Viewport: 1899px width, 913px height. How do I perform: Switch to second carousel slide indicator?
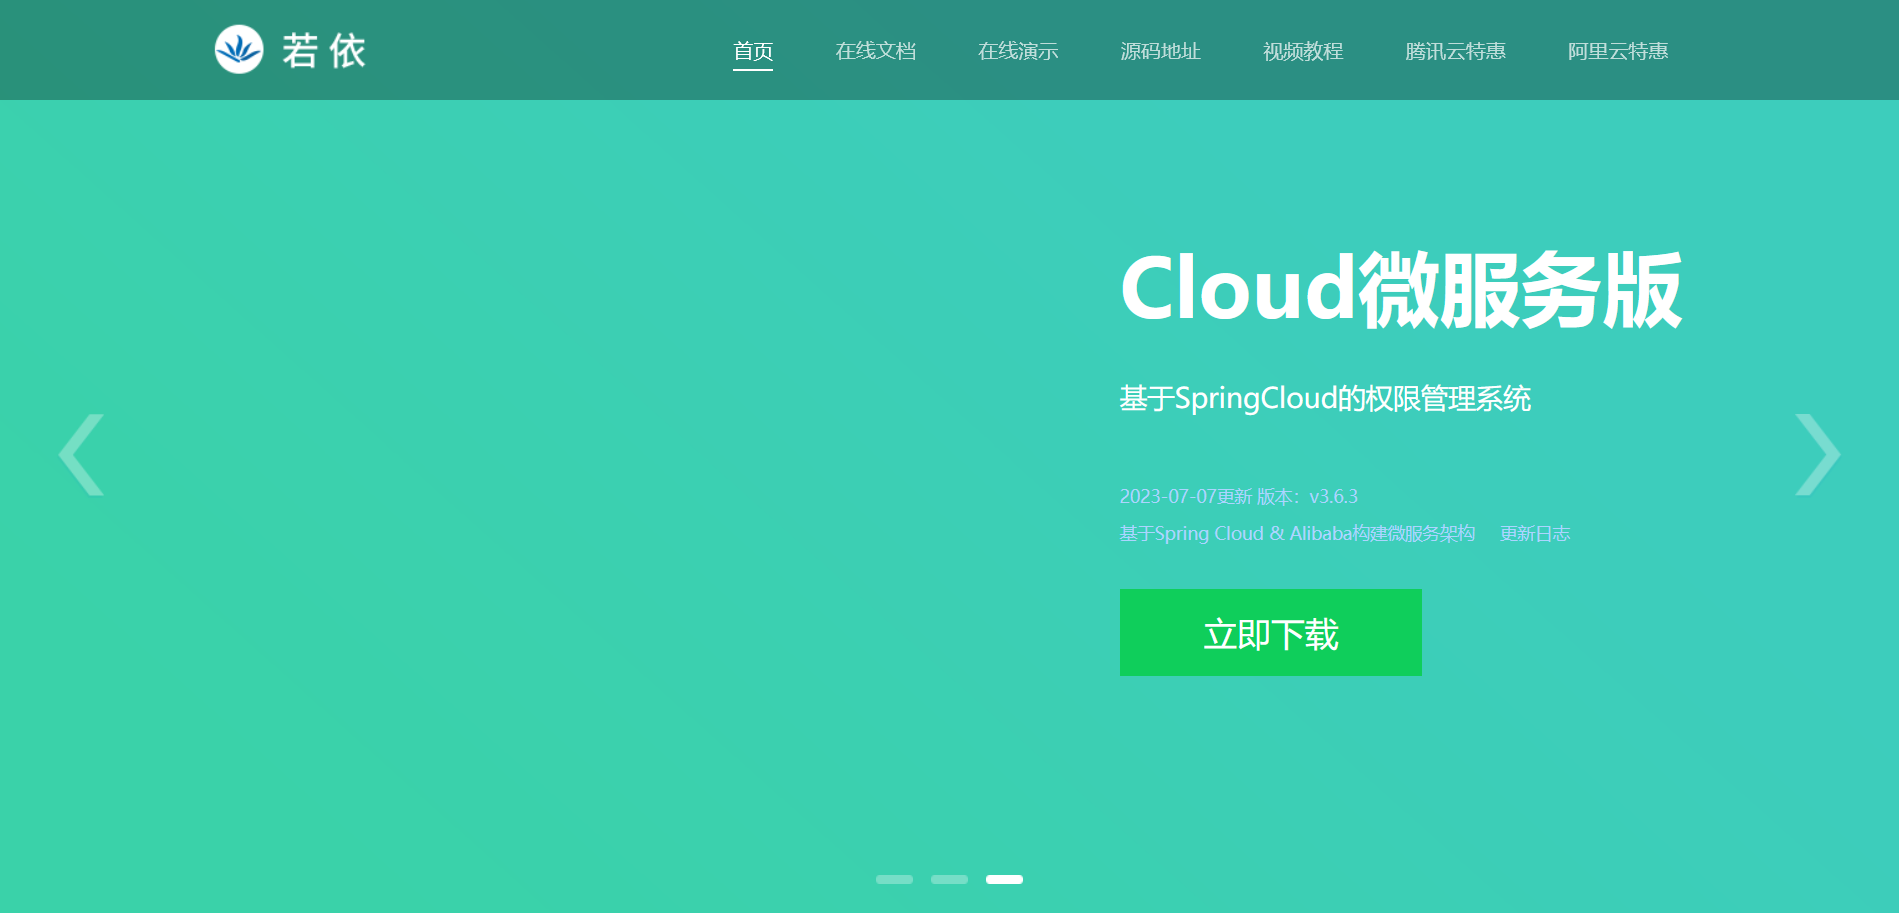click(x=949, y=880)
